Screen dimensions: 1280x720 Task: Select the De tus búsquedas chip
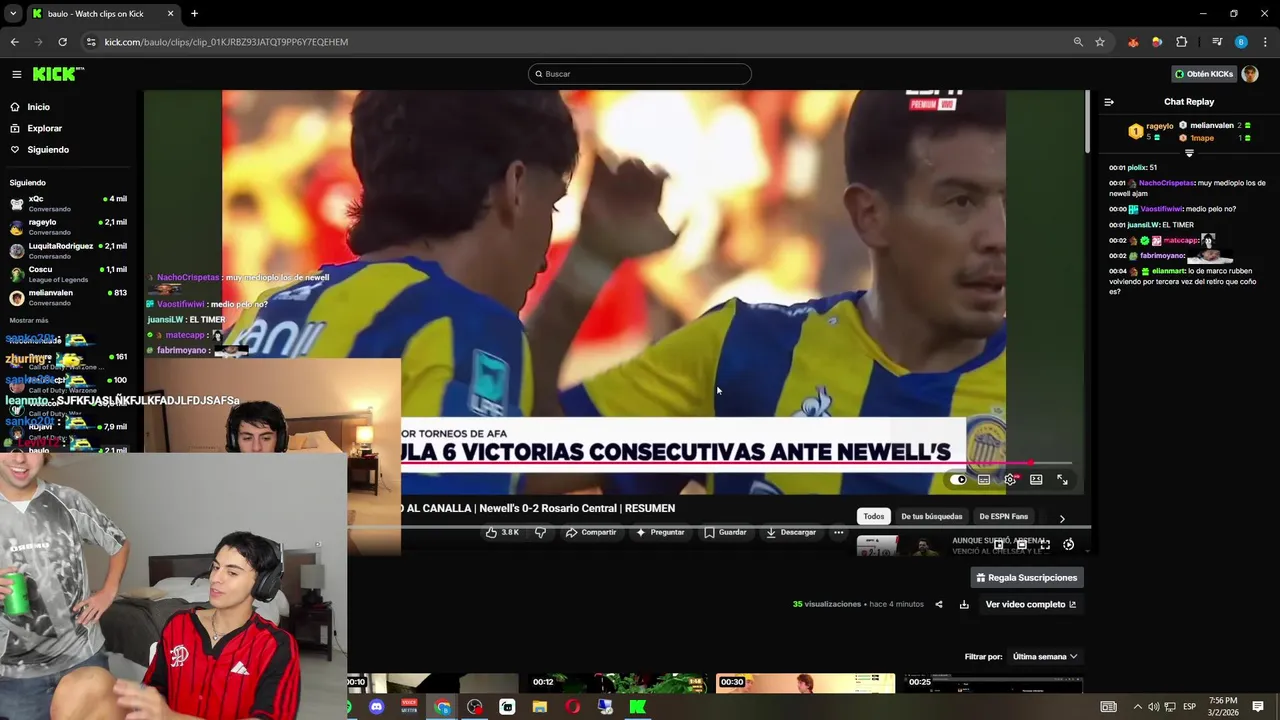[x=931, y=517]
